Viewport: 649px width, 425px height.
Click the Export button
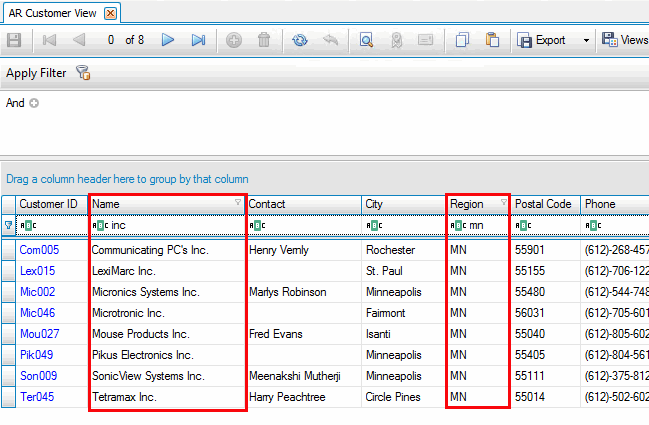click(x=542, y=41)
